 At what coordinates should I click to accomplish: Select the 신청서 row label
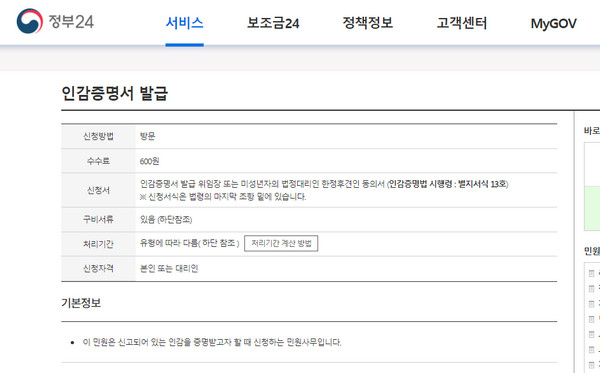(x=98, y=190)
